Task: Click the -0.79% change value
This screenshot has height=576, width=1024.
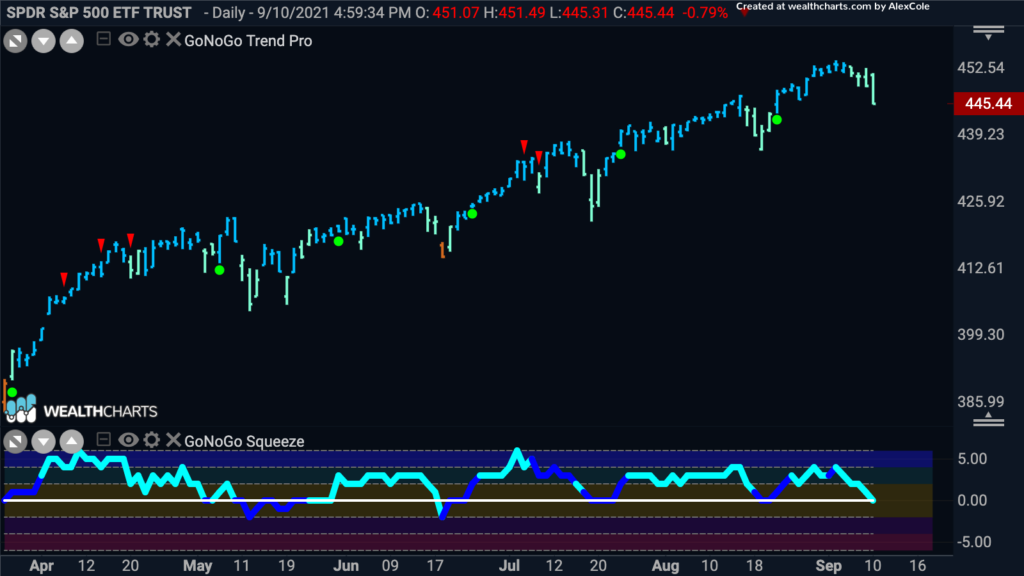Action: point(705,12)
